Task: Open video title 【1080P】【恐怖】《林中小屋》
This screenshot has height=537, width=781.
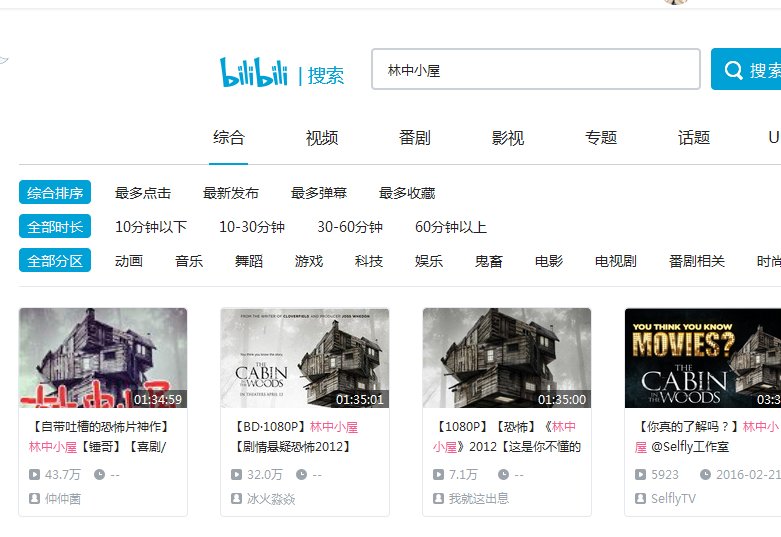Action: [x=507, y=437]
